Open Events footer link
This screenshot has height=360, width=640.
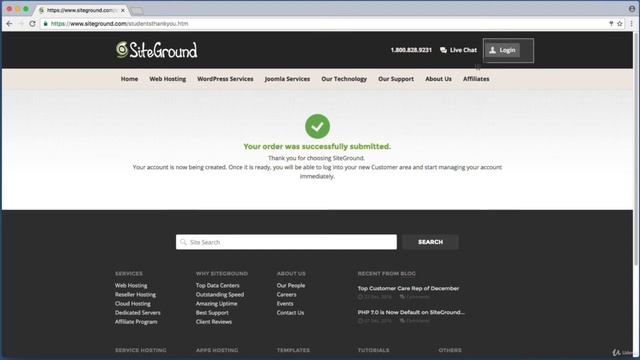(284, 304)
